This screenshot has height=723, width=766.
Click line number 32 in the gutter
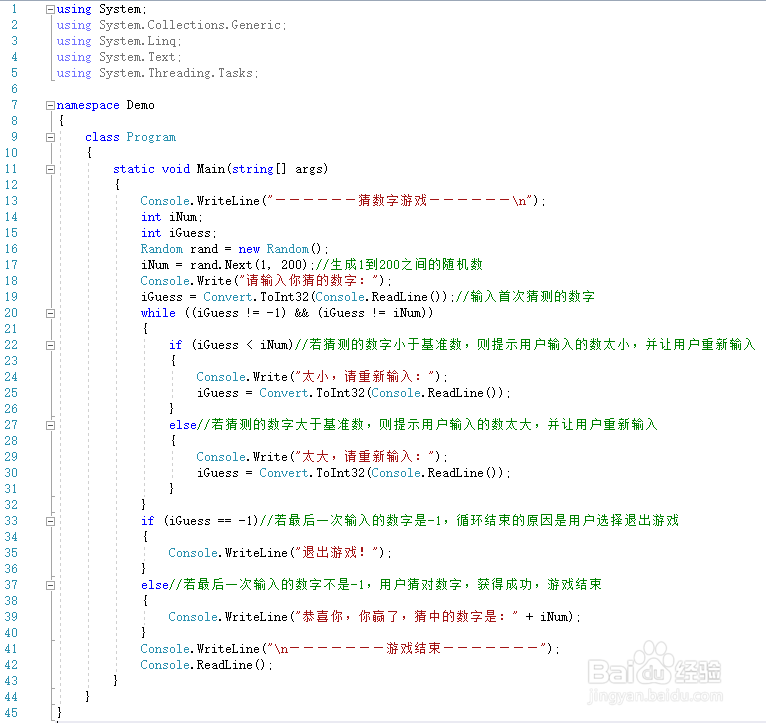click(11, 505)
